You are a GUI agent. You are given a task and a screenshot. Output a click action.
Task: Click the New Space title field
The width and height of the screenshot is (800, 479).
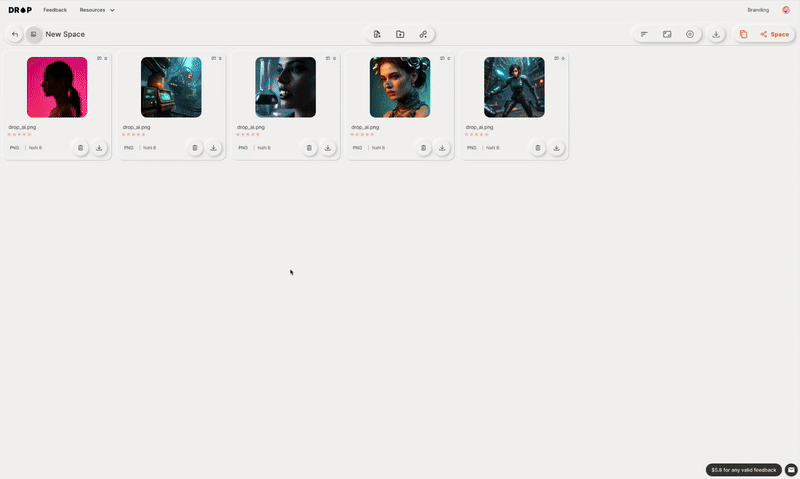65,34
